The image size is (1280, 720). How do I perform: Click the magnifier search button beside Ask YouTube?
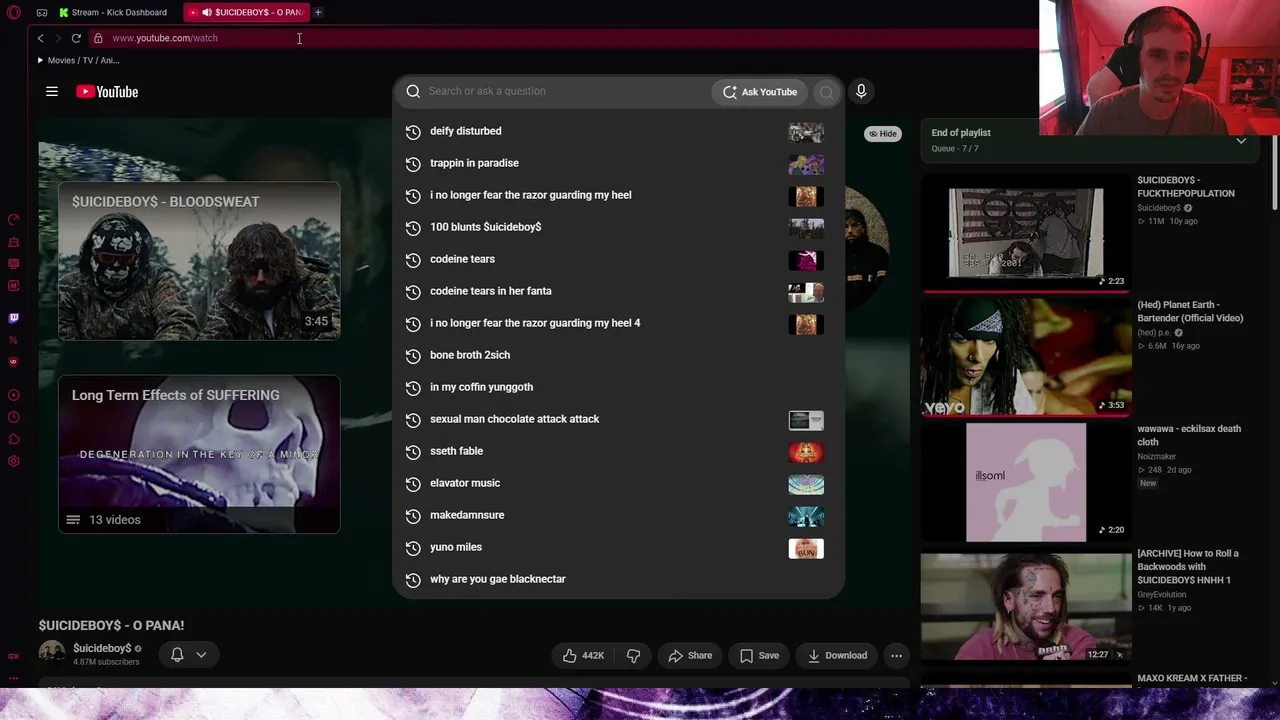coord(826,92)
